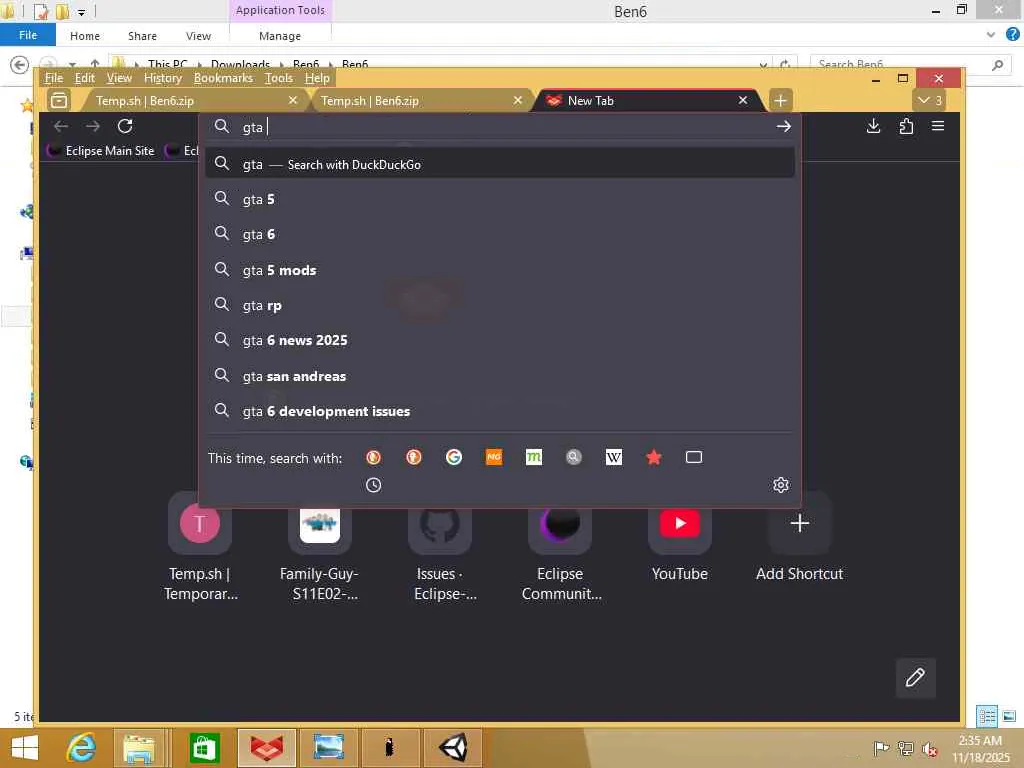Search this time with Google
1024x768 pixels.
(x=454, y=457)
